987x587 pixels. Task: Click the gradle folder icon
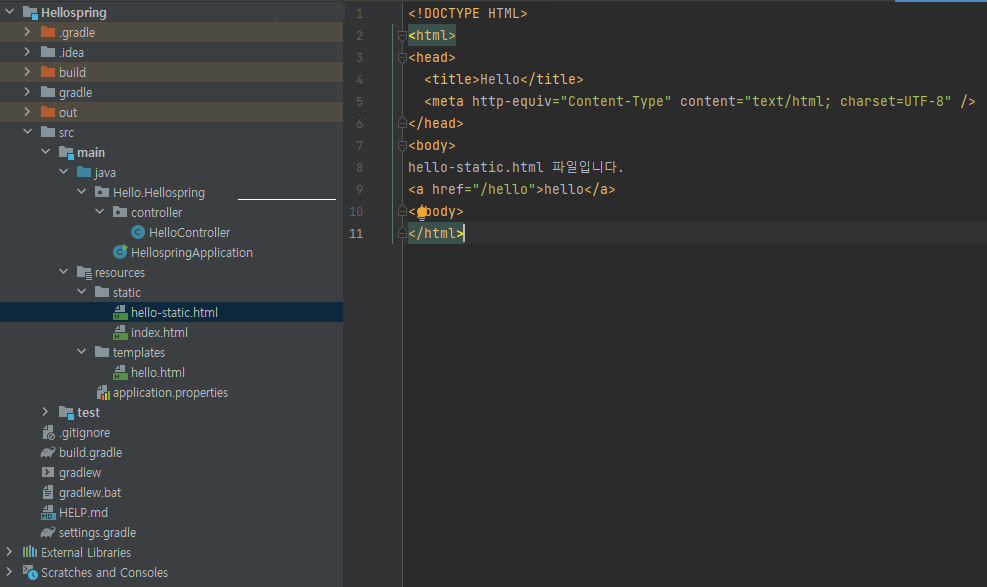click(x=48, y=92)
